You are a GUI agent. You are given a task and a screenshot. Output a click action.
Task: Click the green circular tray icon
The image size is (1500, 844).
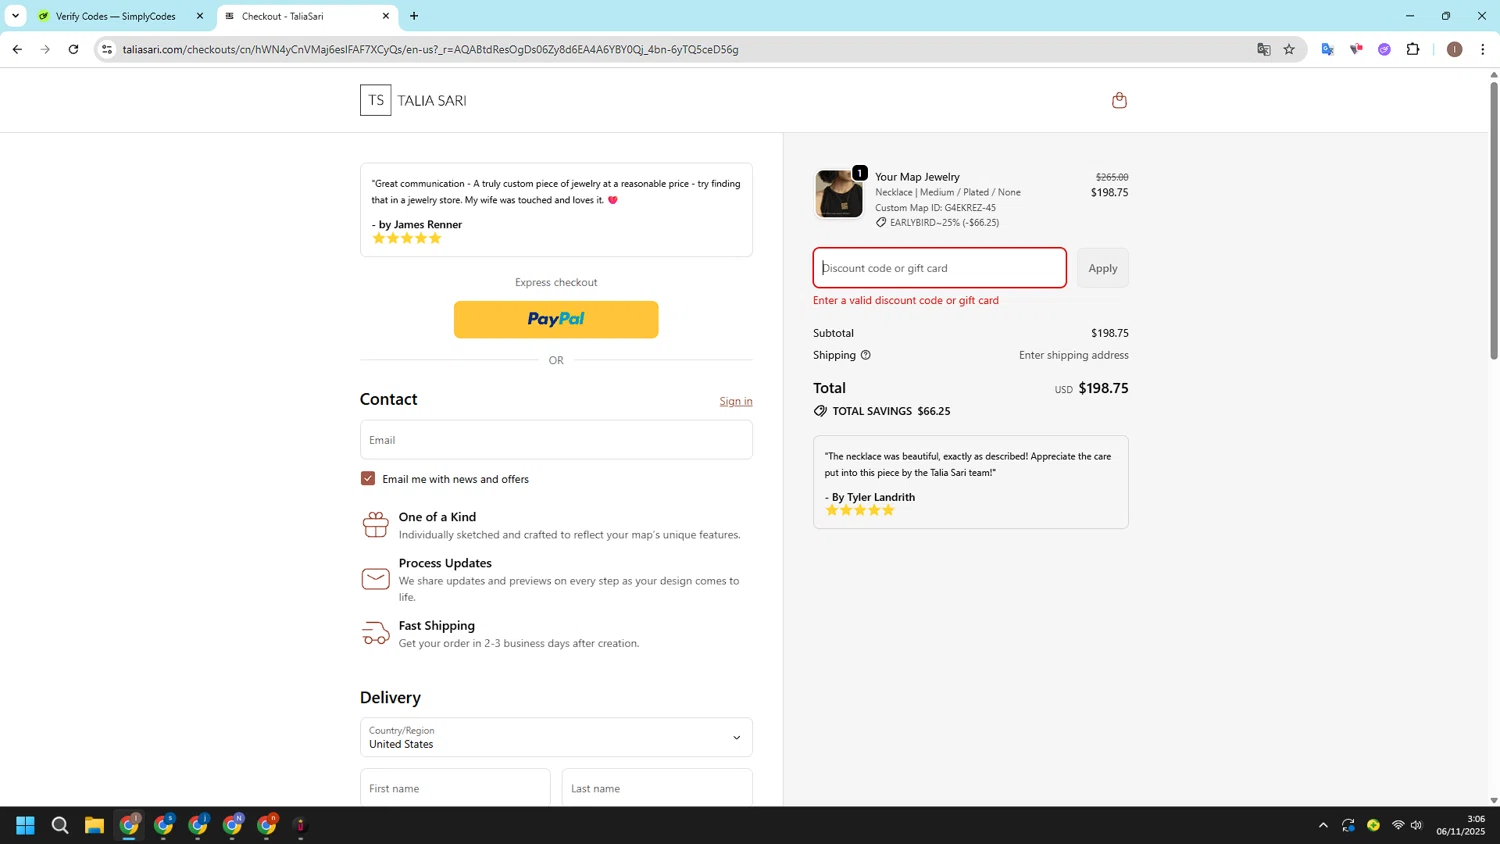pyautogui.click(x=1373, y=825)
